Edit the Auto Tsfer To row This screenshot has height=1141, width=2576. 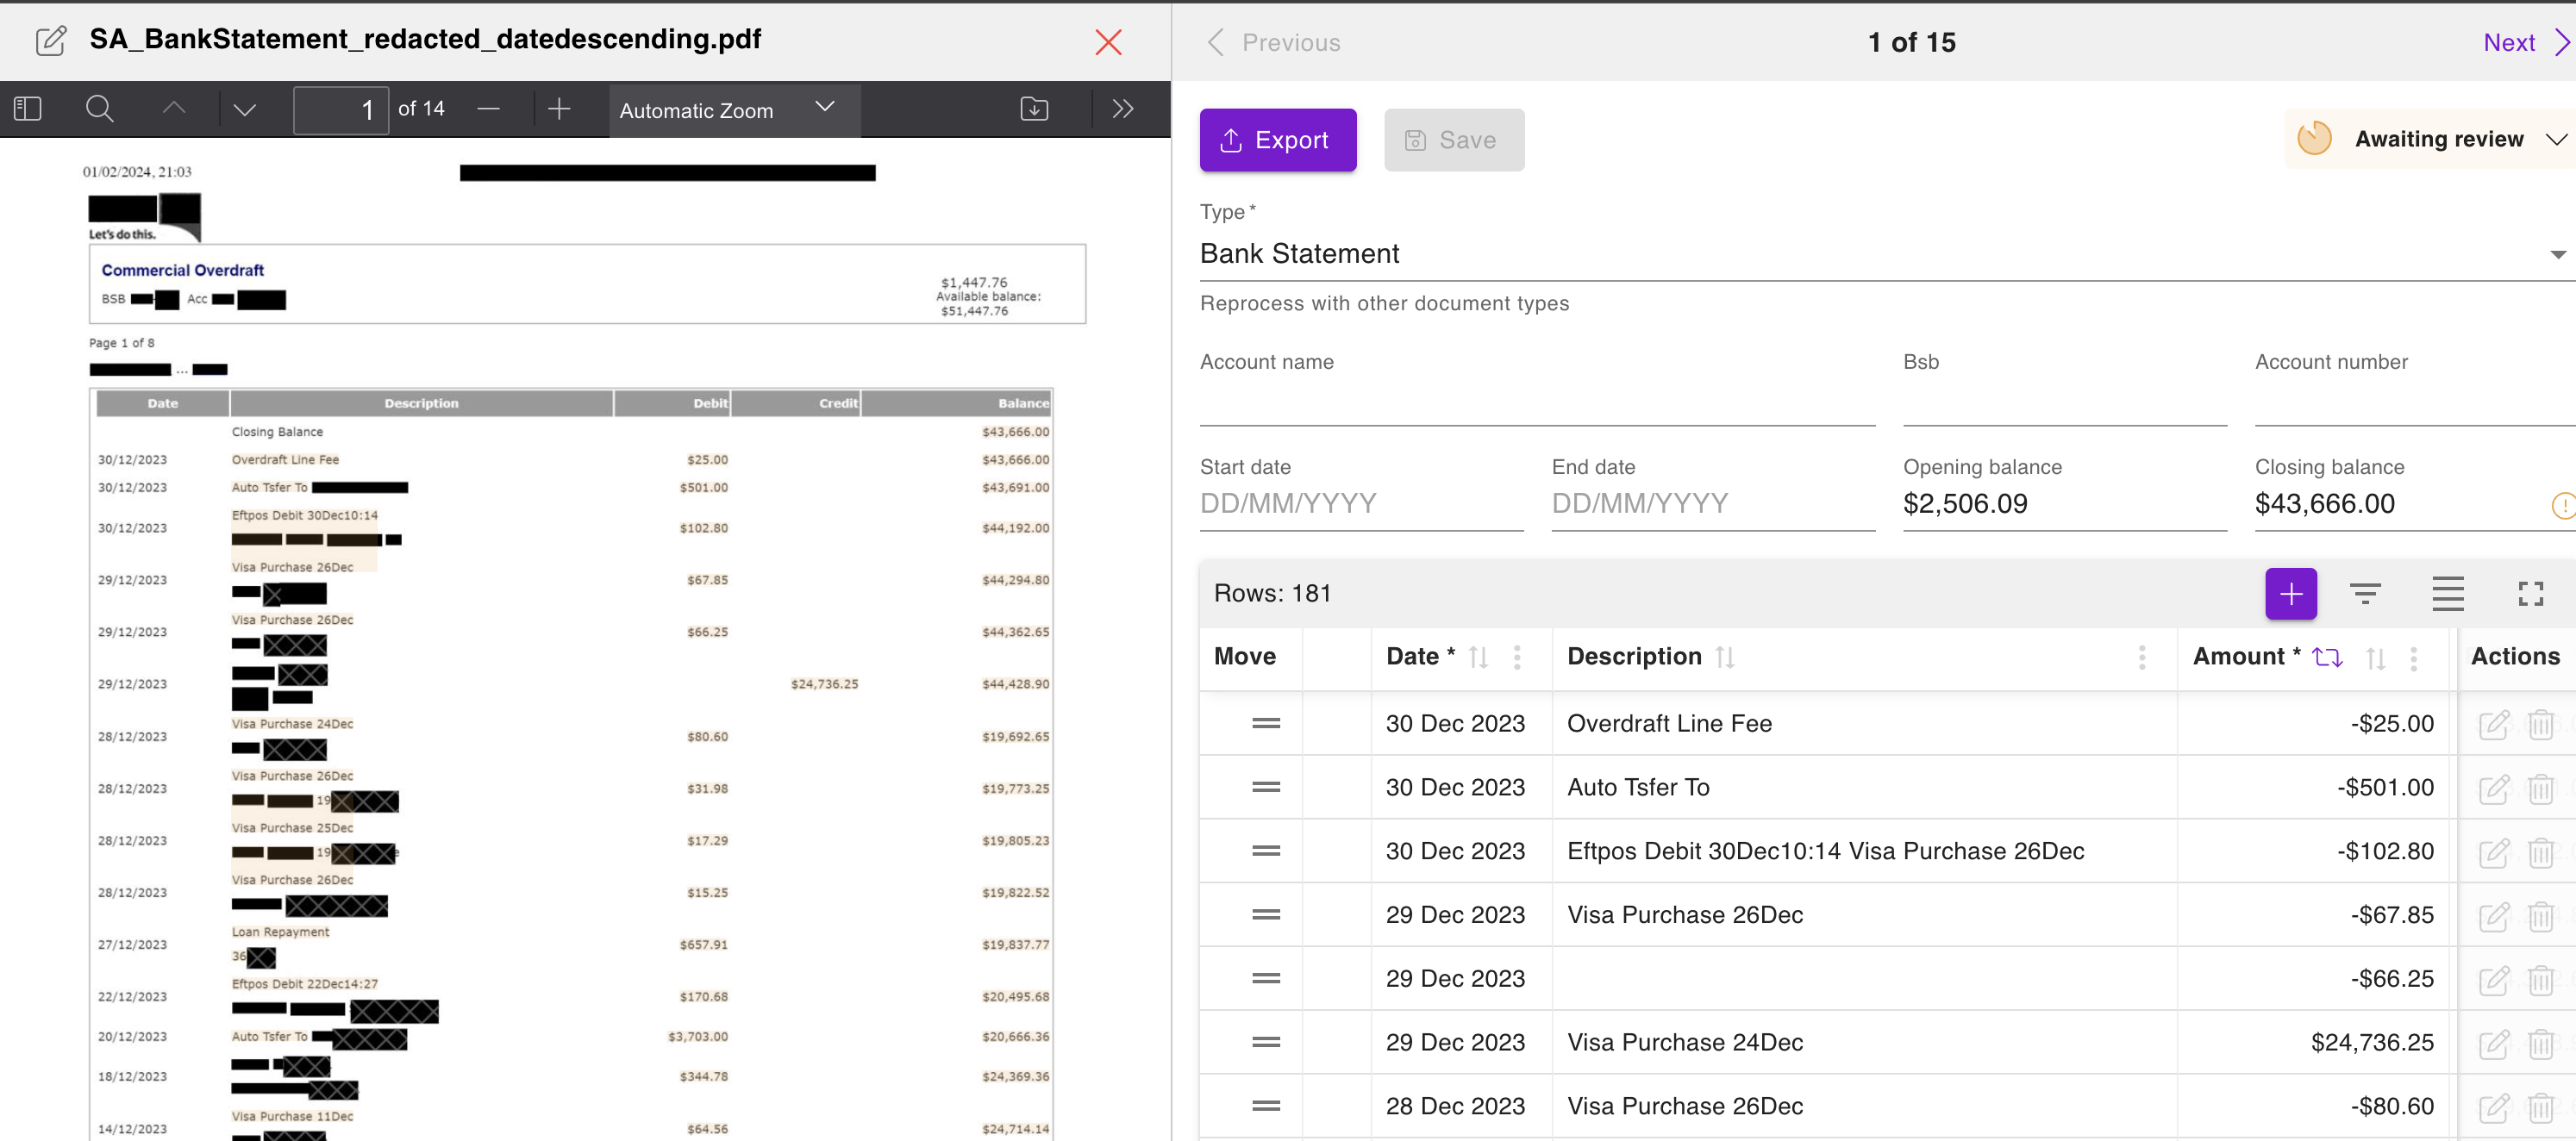[2494, 788]
